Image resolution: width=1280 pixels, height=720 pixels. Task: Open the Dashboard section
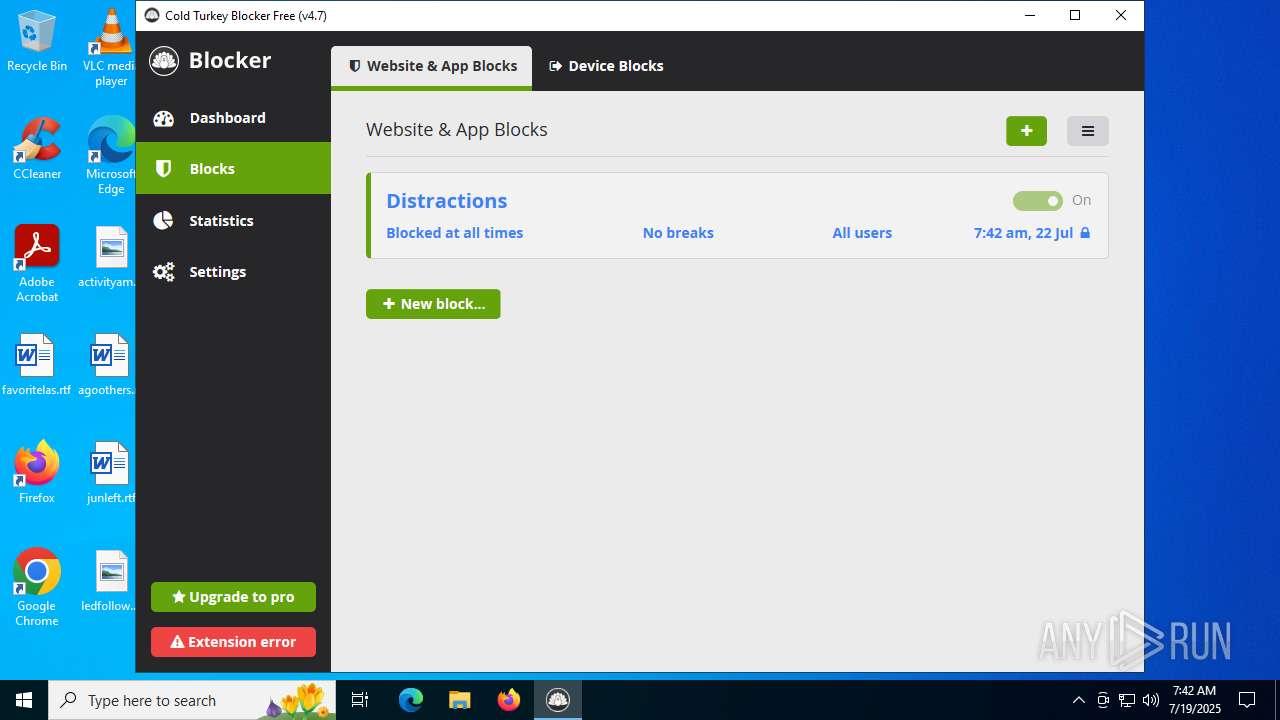(x=233, y=118)
